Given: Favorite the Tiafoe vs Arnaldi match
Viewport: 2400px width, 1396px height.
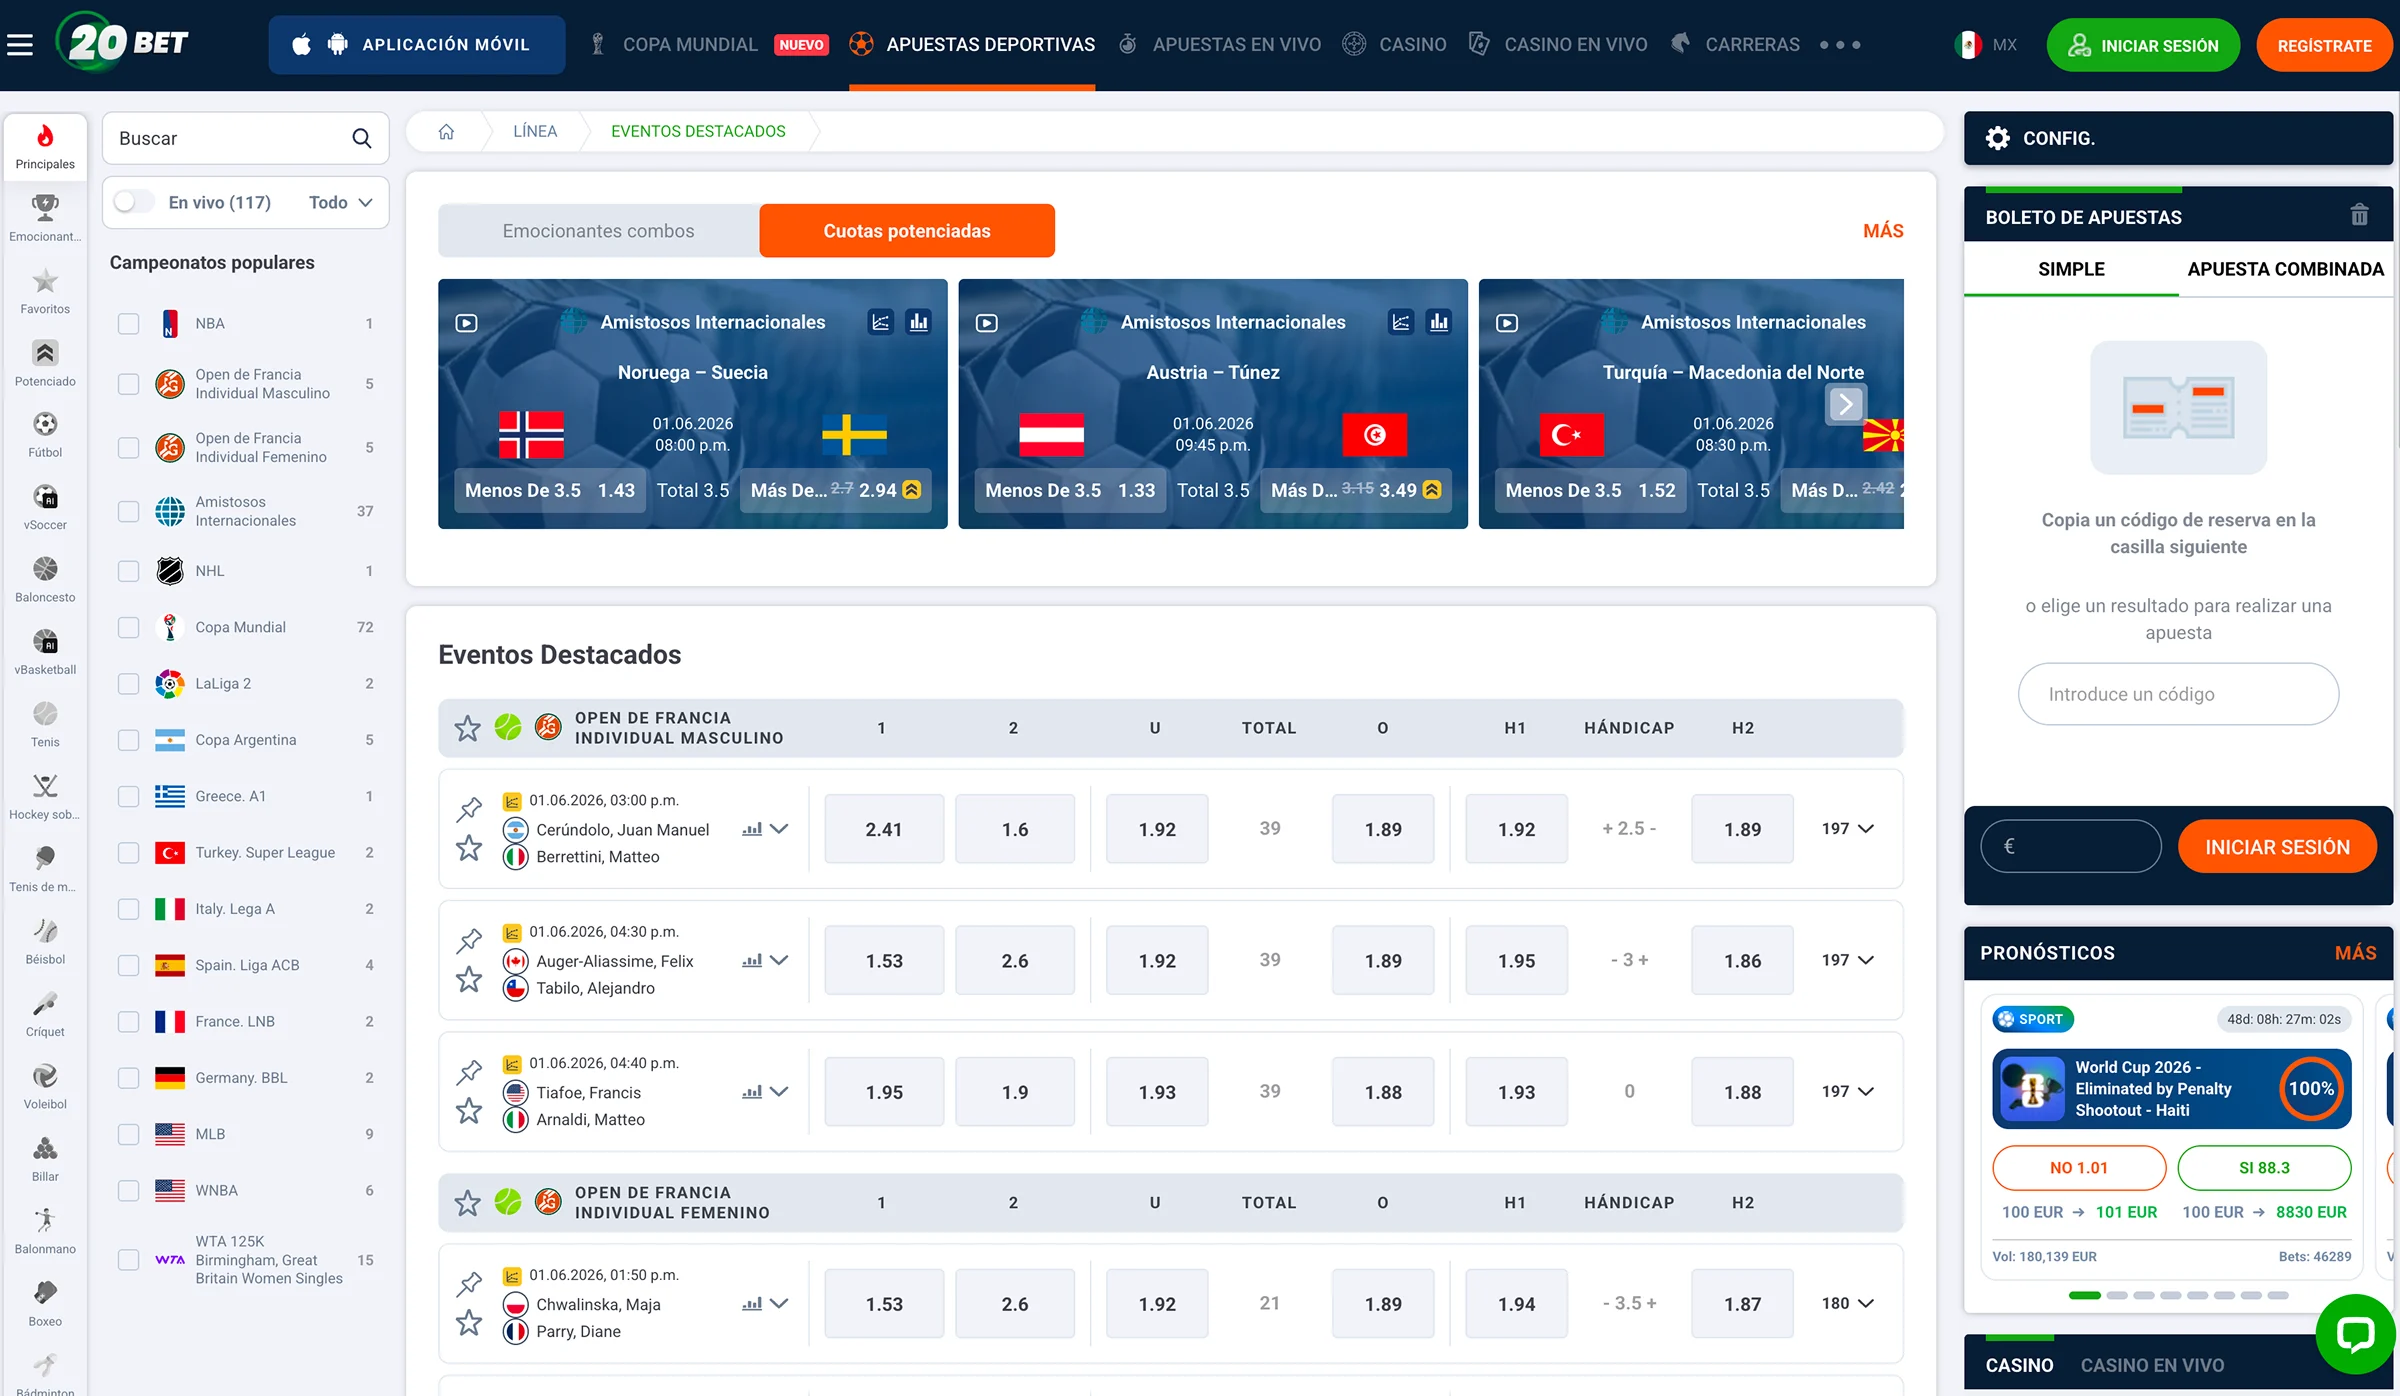Looking at the screenshot, I should pyautogui.click(x=469, y=1111).
